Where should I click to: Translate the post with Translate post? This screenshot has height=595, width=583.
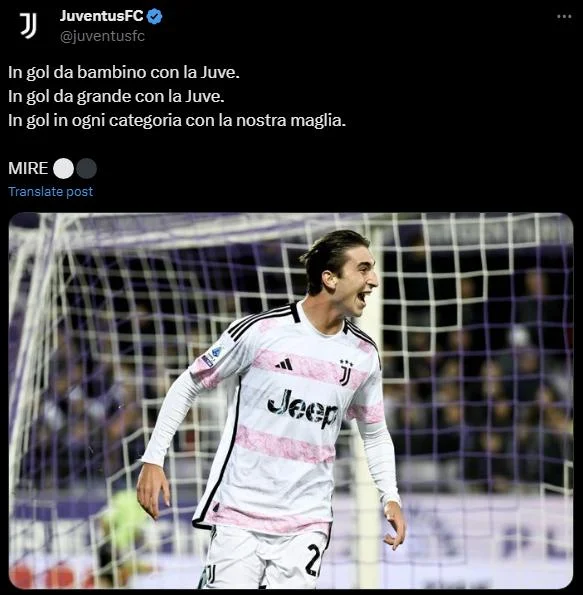pyautogui.click(x=50, y=192)
